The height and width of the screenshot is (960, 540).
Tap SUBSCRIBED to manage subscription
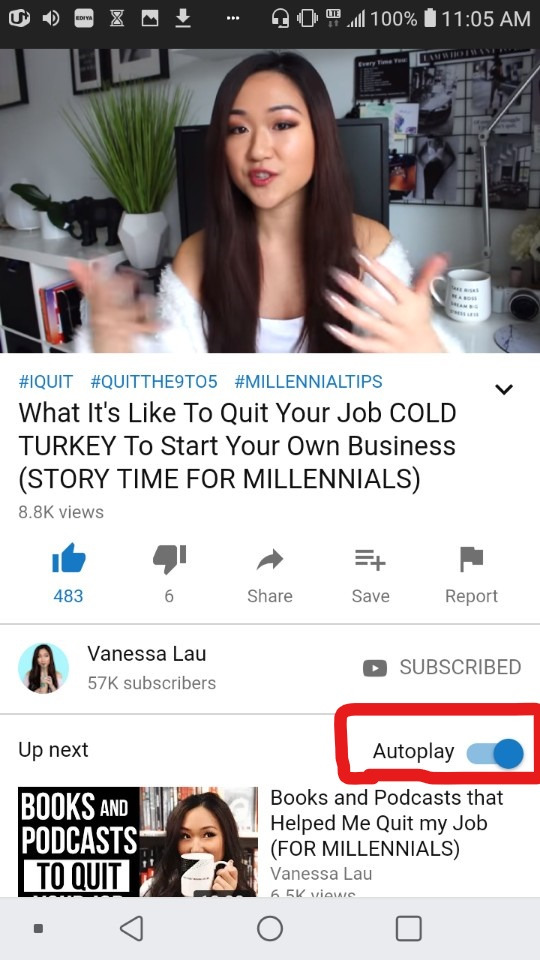pos(442,667)
